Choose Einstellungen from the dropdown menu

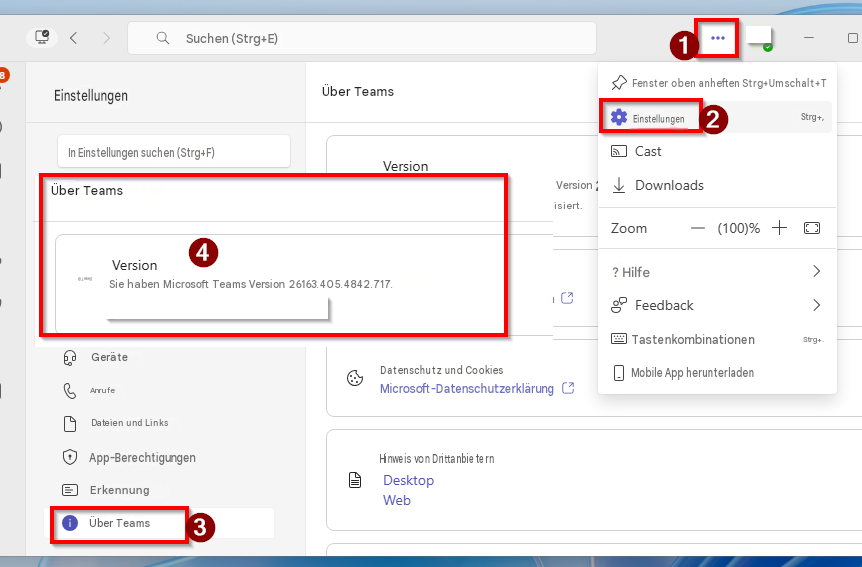pos(717,117)
